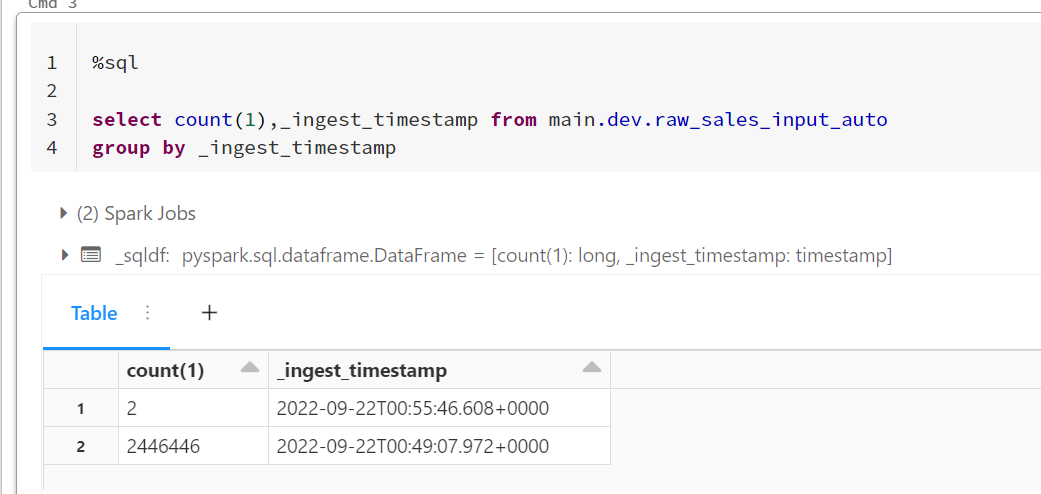Click the table name main.dev.raw_sales_input_auto
The width and height of the screenshot is (1041, 494).
tap(717, 119)
